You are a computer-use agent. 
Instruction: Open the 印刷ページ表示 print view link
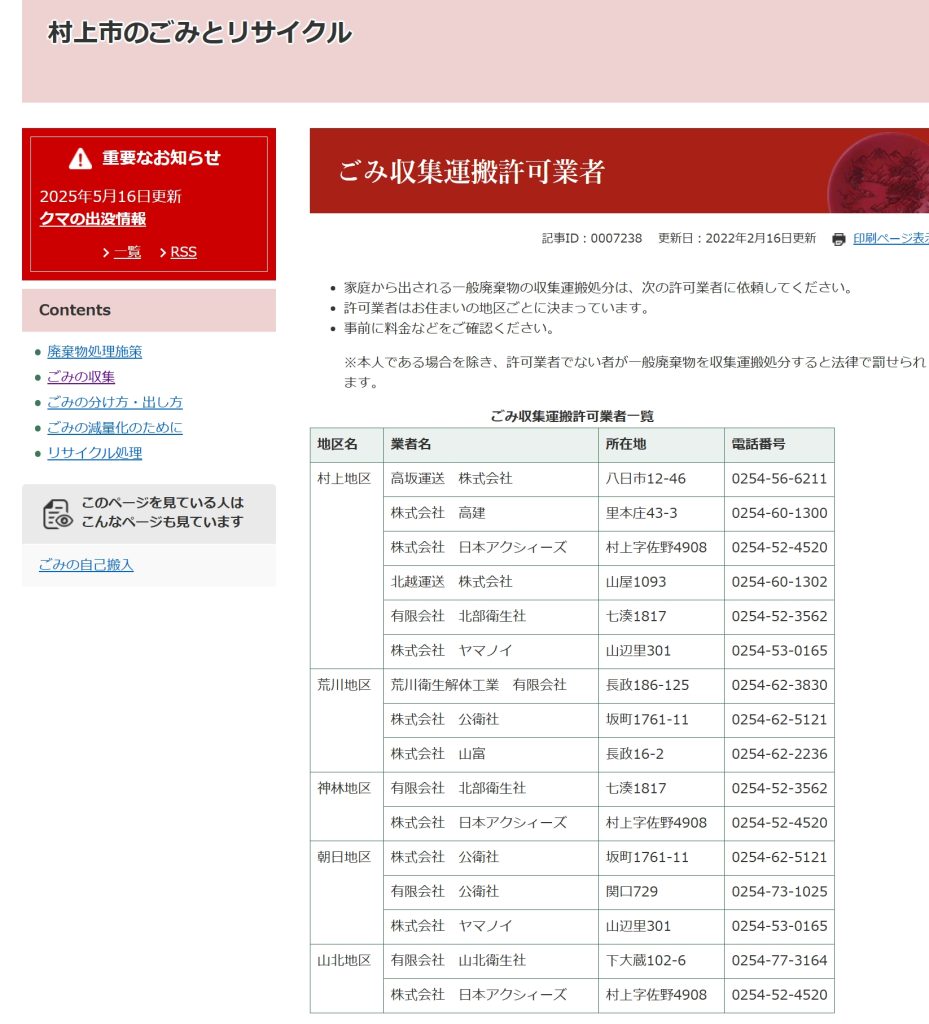pos(890,239)
